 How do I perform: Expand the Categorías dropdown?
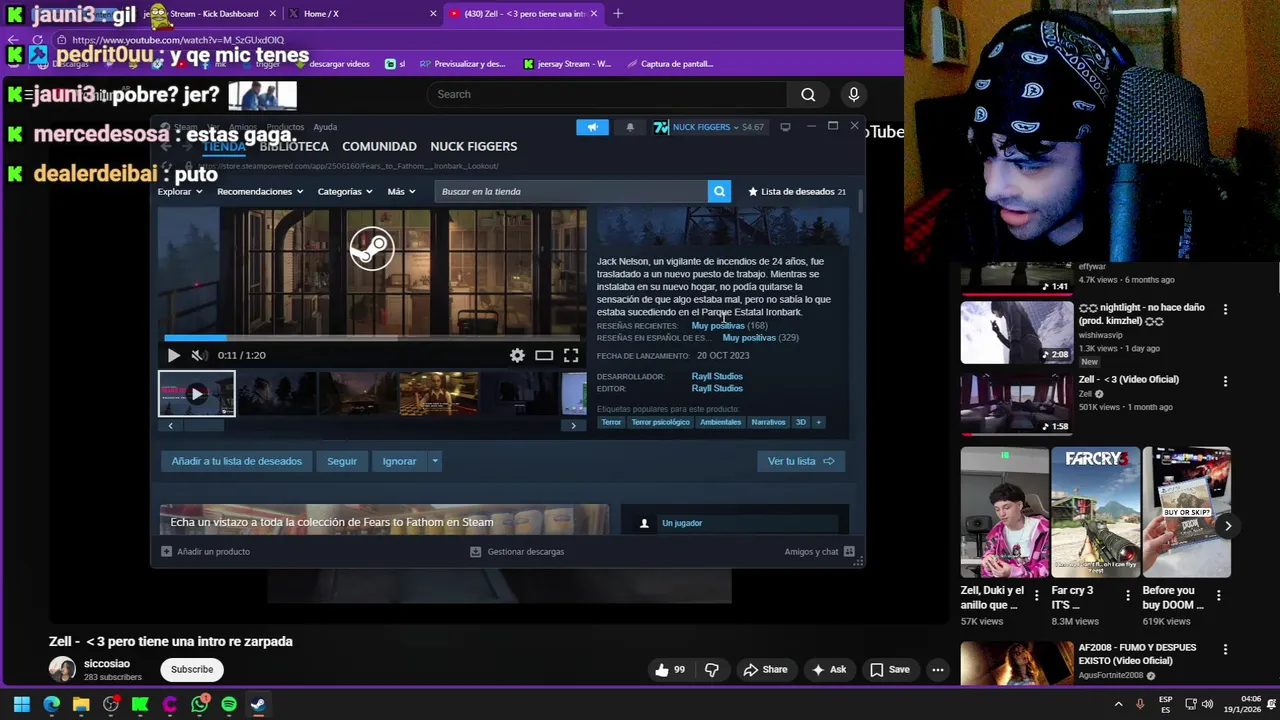(x=345, y=191)
